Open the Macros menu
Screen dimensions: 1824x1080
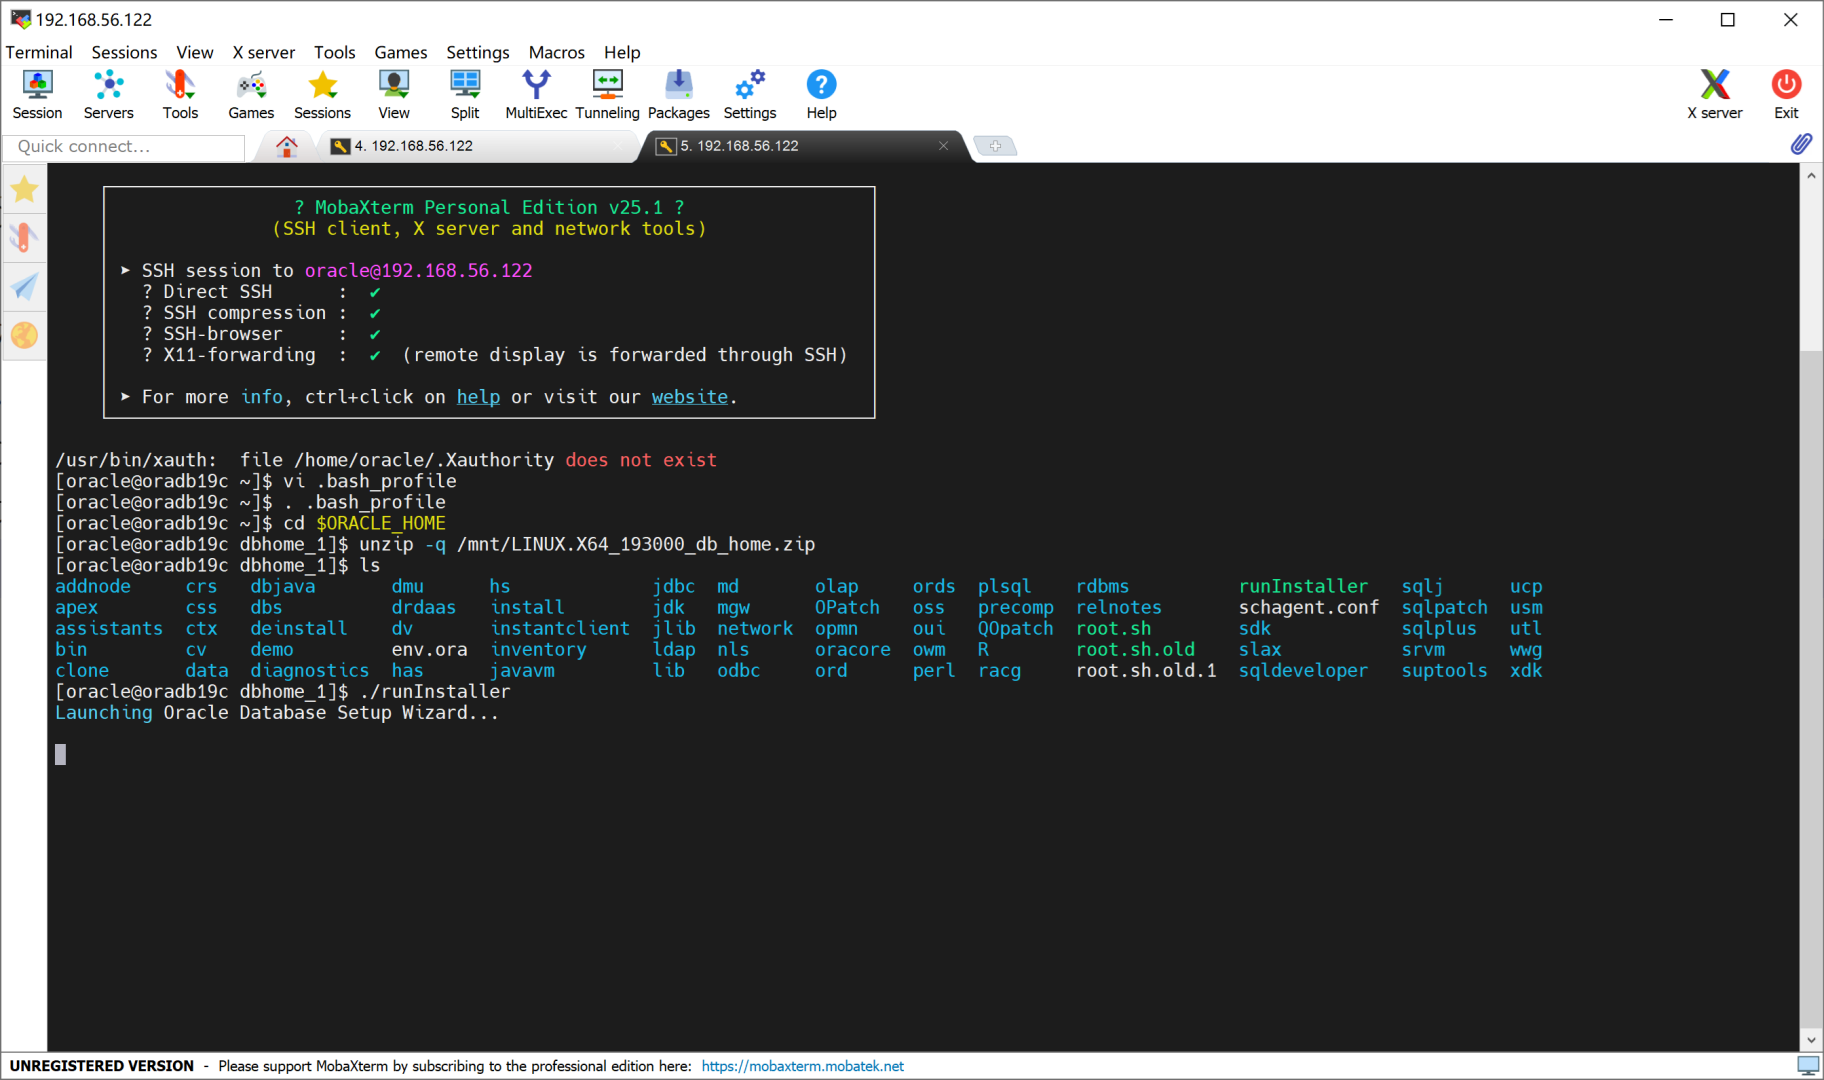(557, 52)
